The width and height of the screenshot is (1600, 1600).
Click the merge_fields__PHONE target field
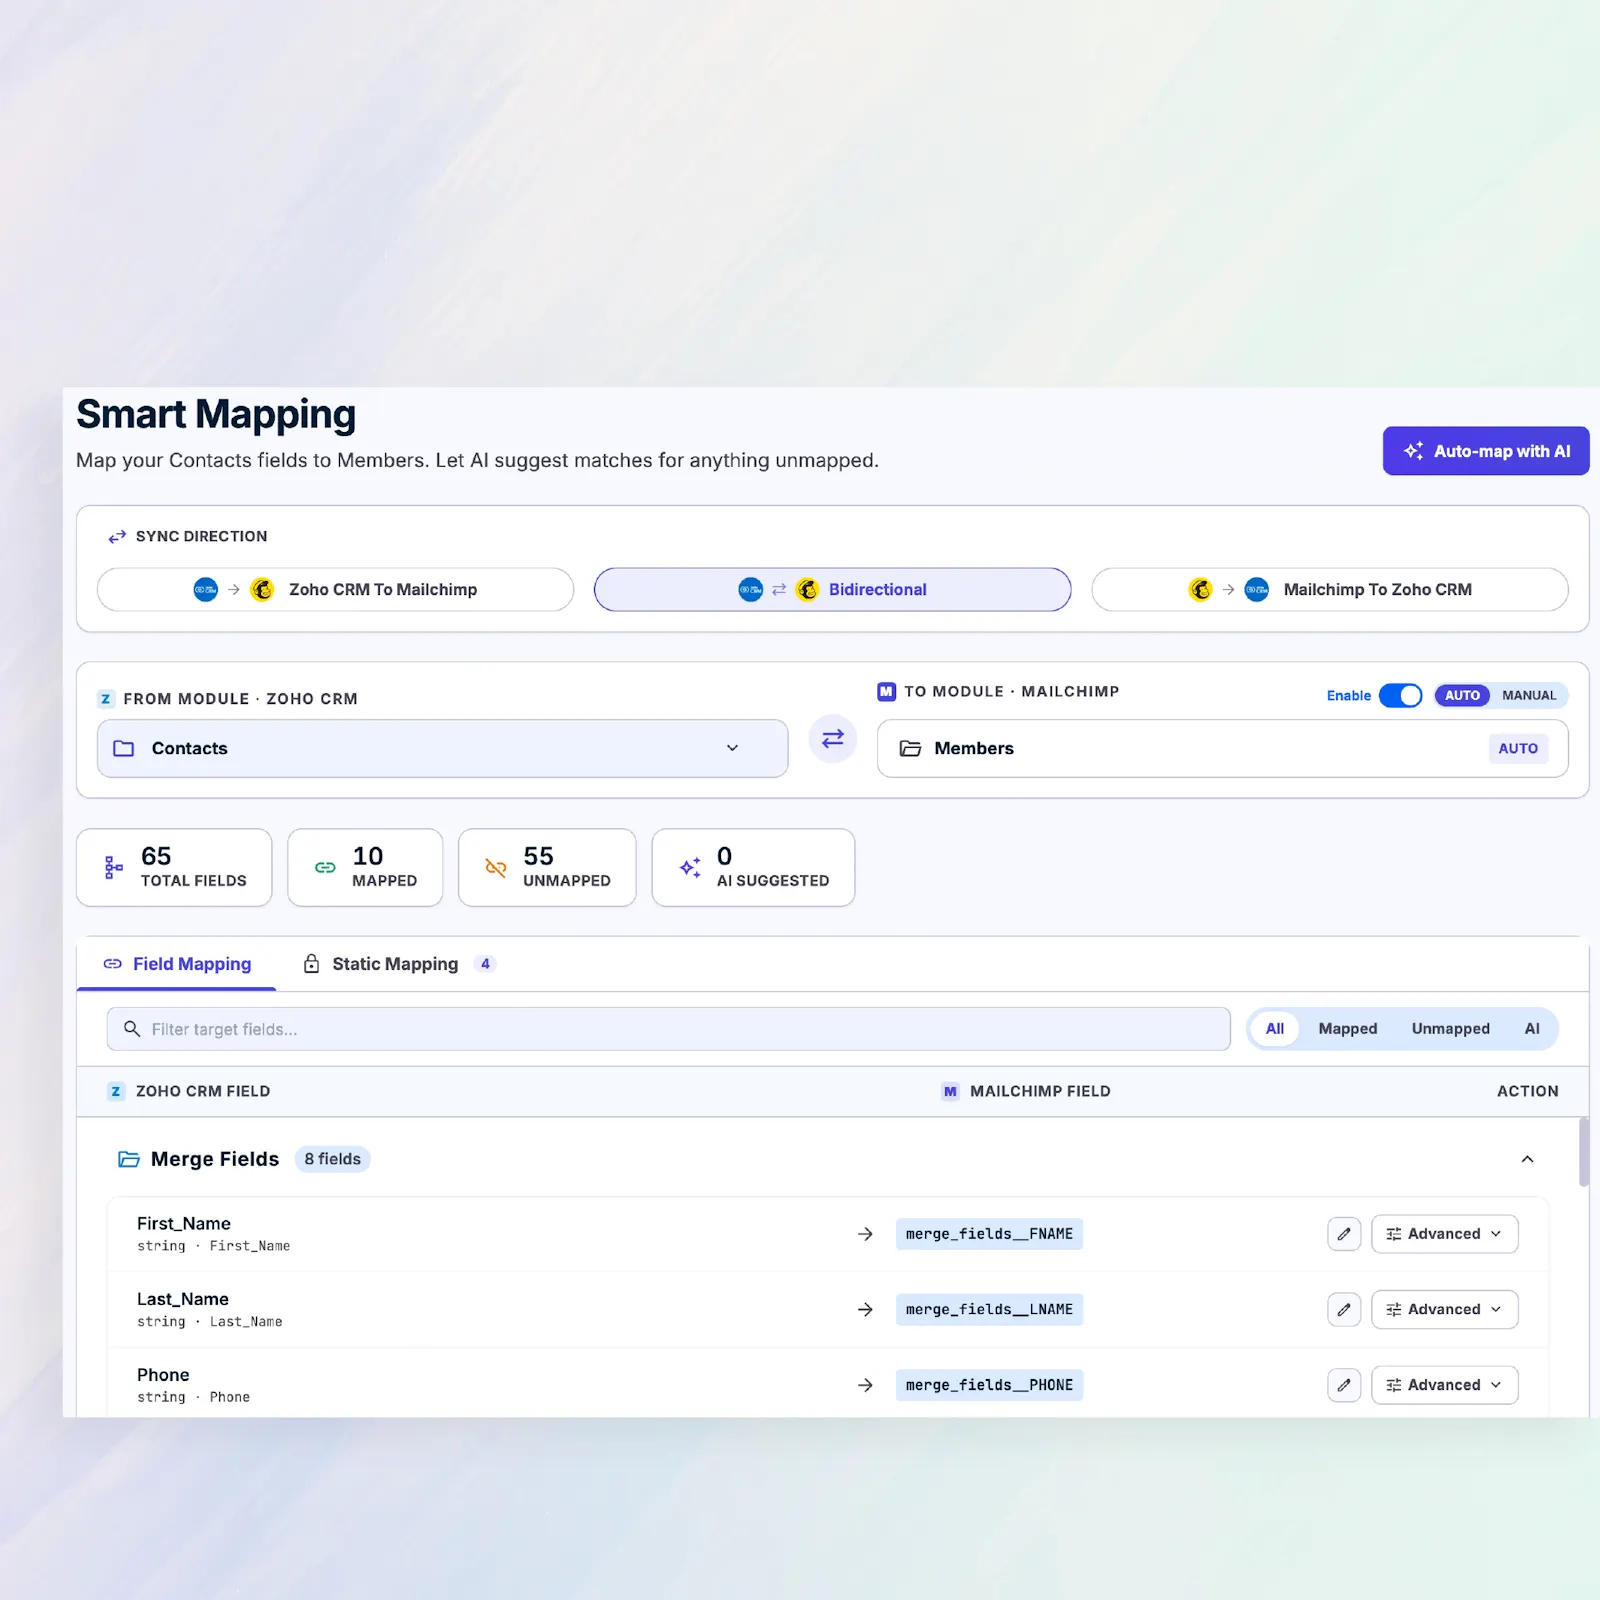point(989,1385)
